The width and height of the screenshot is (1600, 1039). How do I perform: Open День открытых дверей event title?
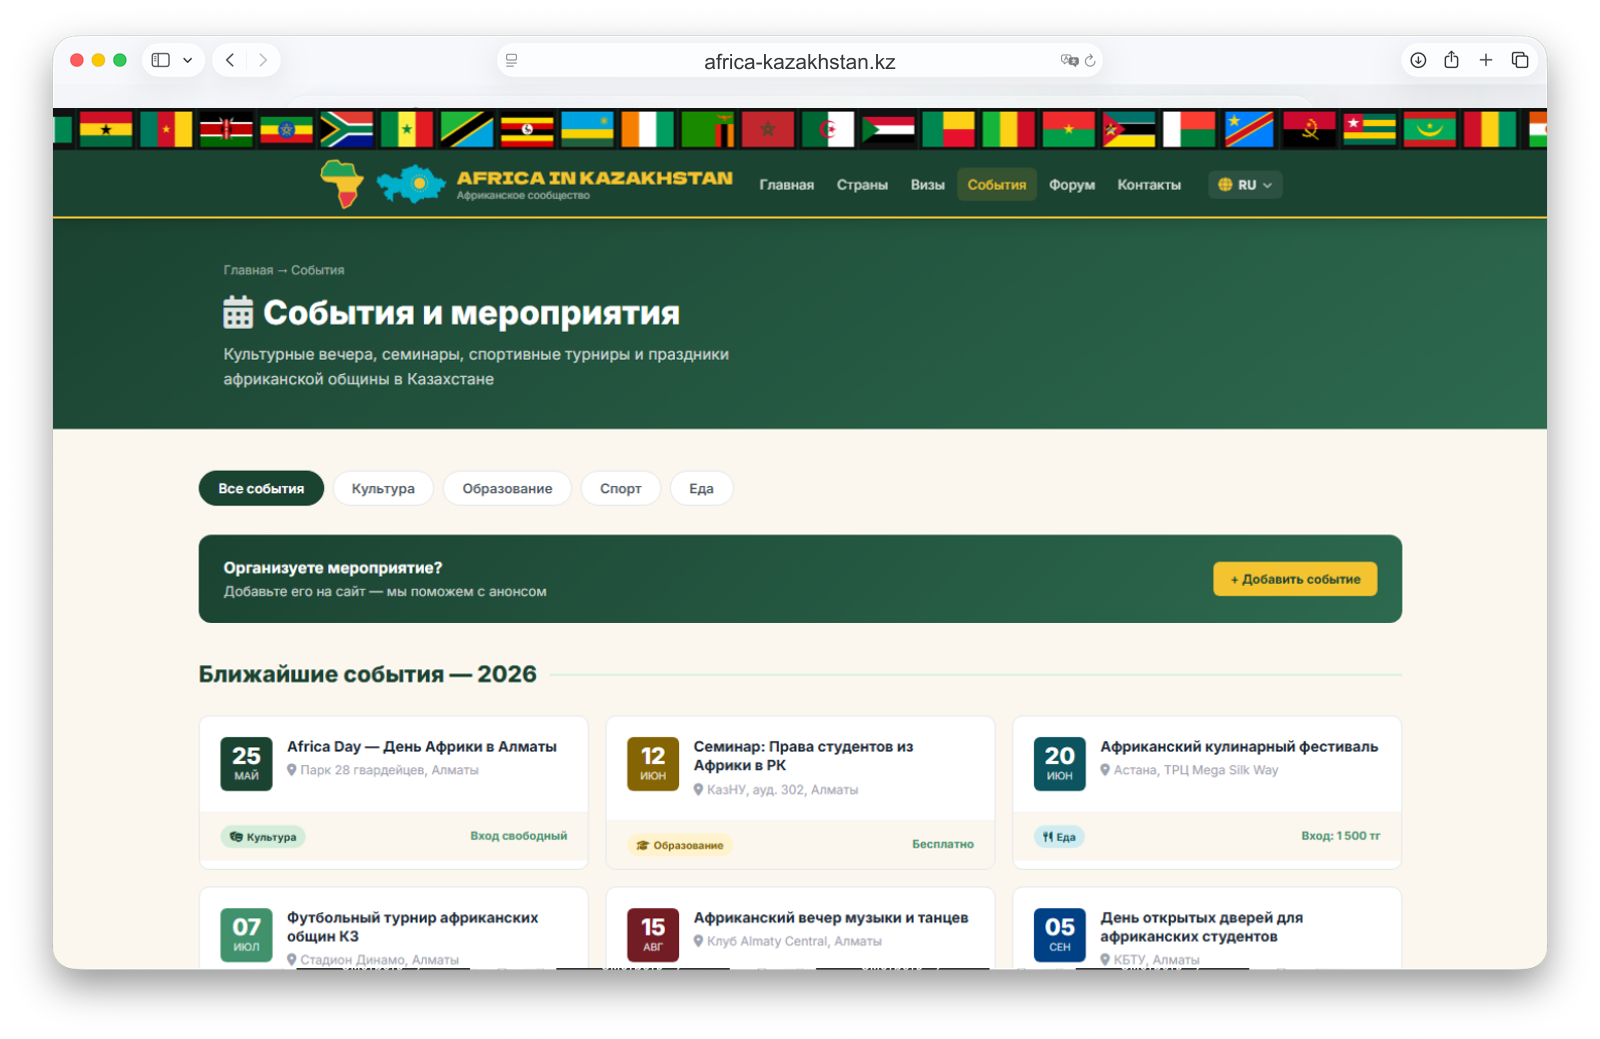click(1201, 927)
